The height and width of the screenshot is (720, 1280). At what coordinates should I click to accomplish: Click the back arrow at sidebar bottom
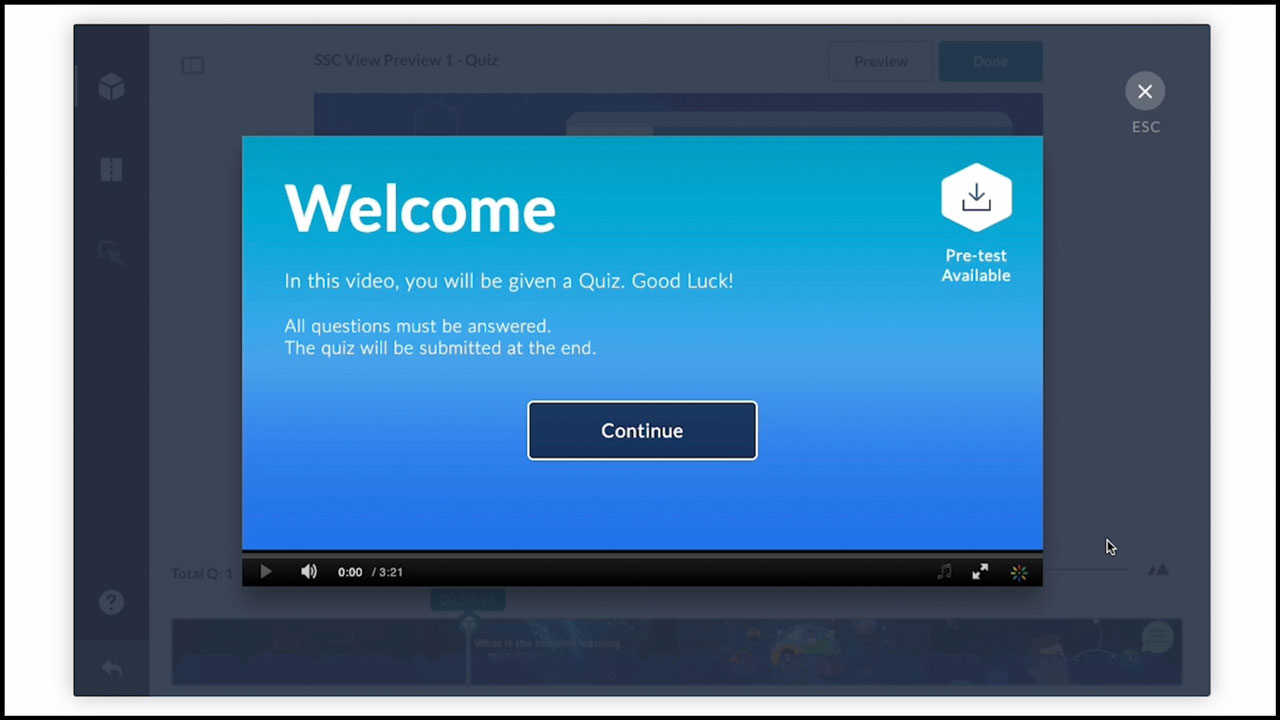pyautogui.click(x=111, y=668)
